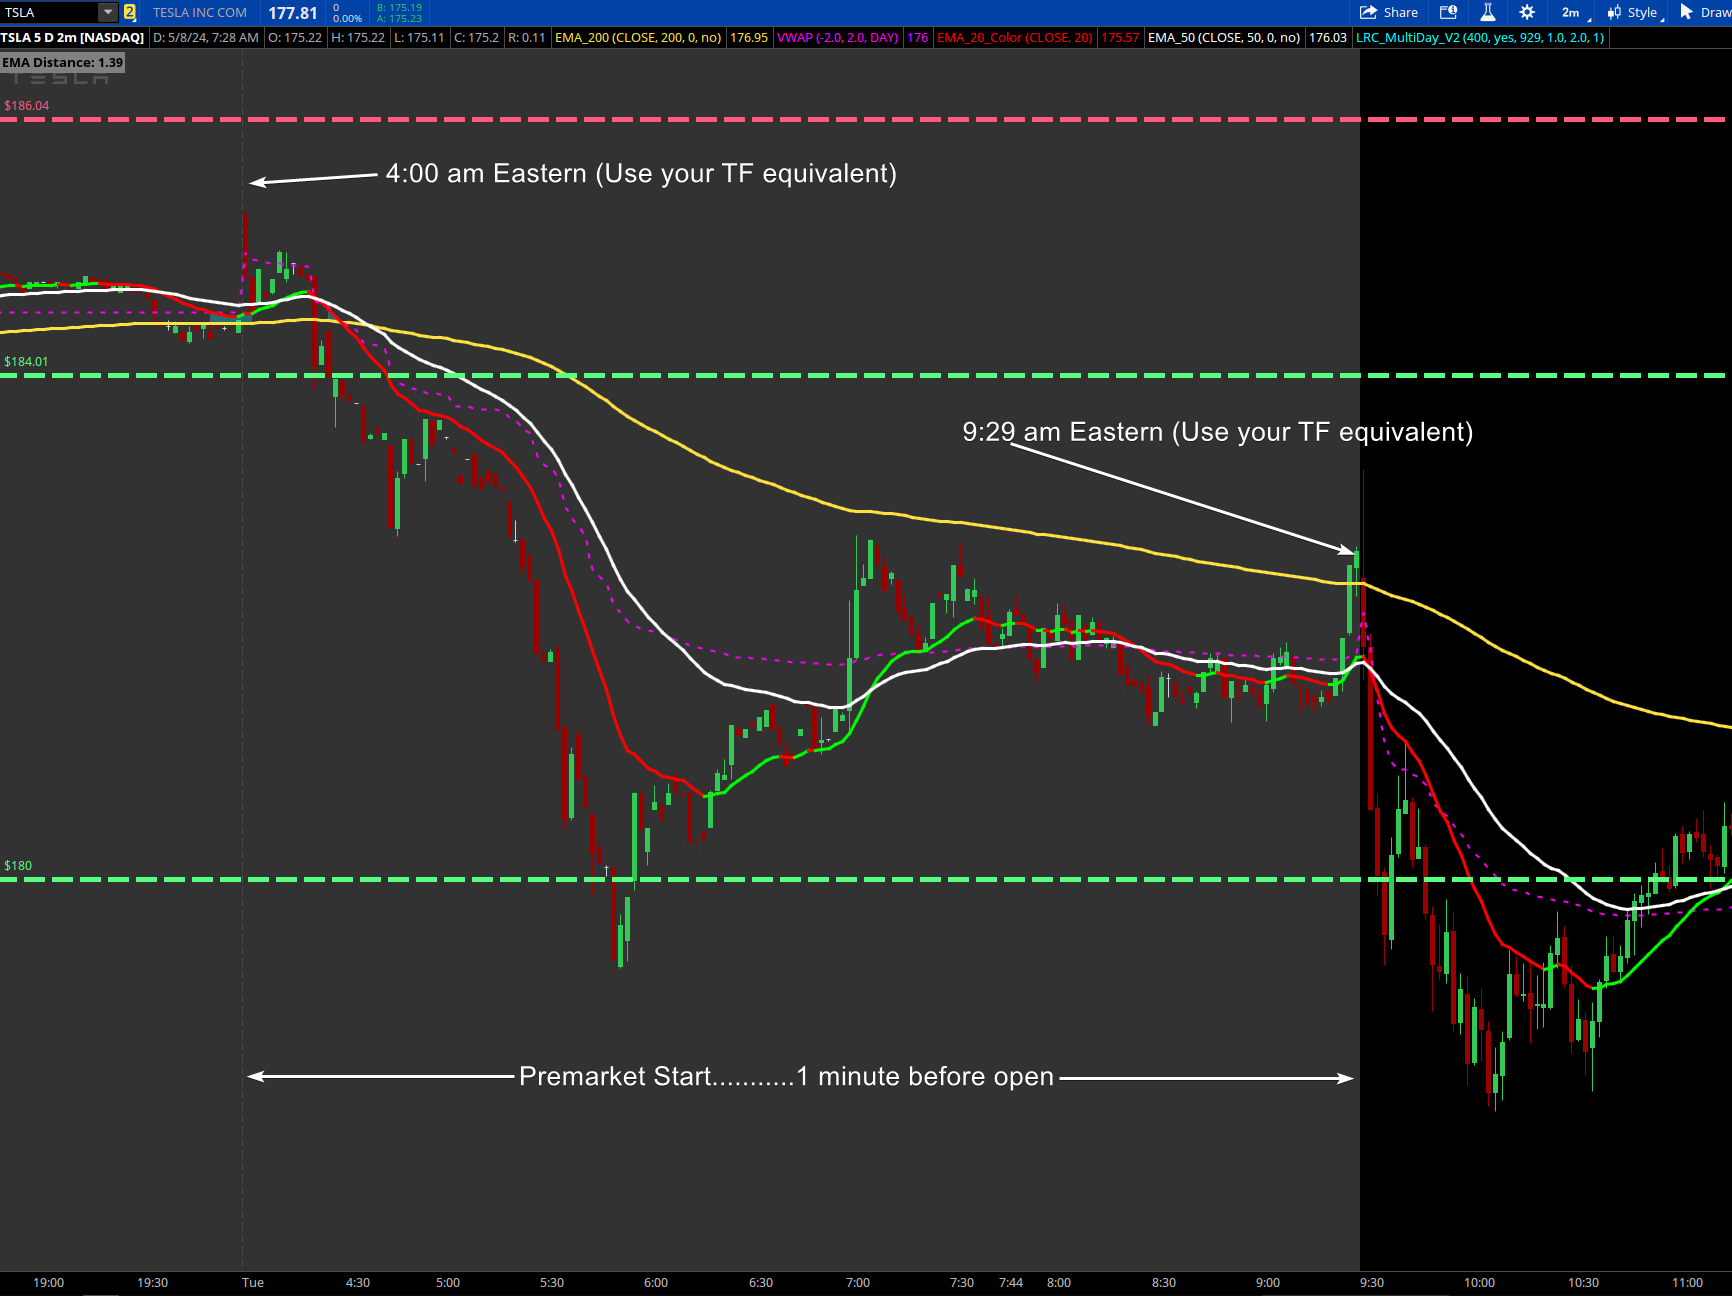The width and height of the screenshot is (1732, 1296).
Task: Click the EMA_200 study label
Action: pyautogui.click(x=638, y=38)
